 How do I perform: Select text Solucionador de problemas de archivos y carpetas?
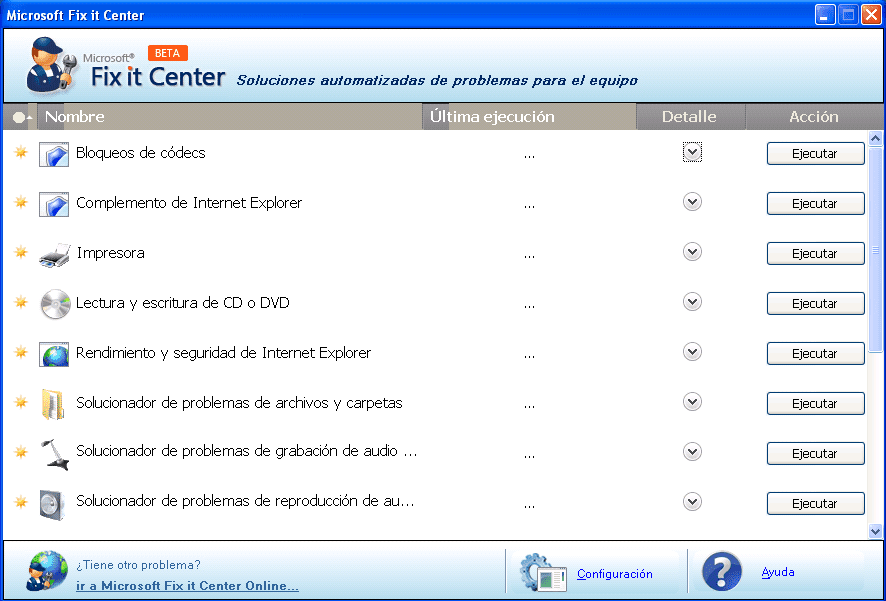(x=239, y=403)
